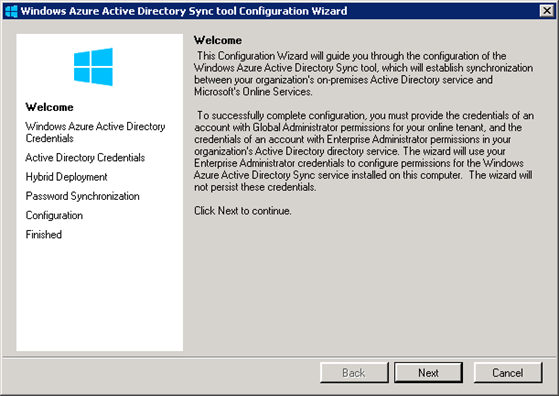
Task: Select the Password Synchronization step
Action: tap(82, 196)
